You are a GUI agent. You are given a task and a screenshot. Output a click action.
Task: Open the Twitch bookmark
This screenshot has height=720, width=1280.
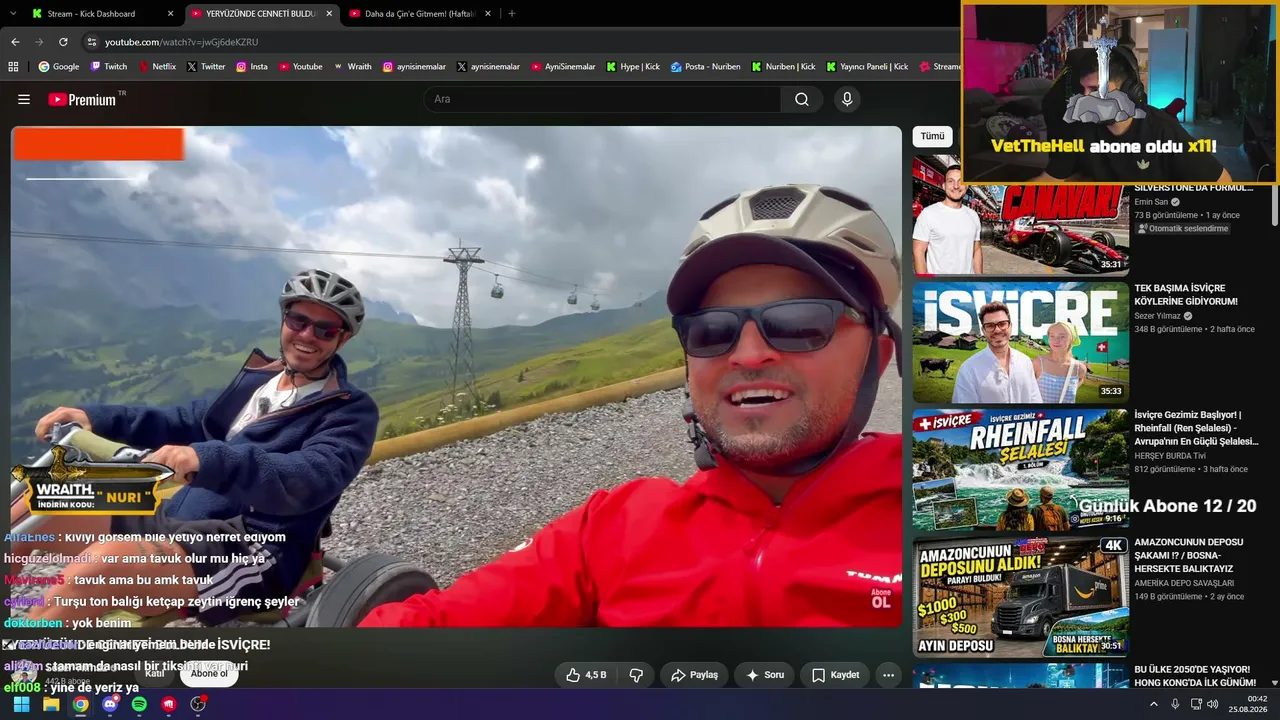(109, 67)
